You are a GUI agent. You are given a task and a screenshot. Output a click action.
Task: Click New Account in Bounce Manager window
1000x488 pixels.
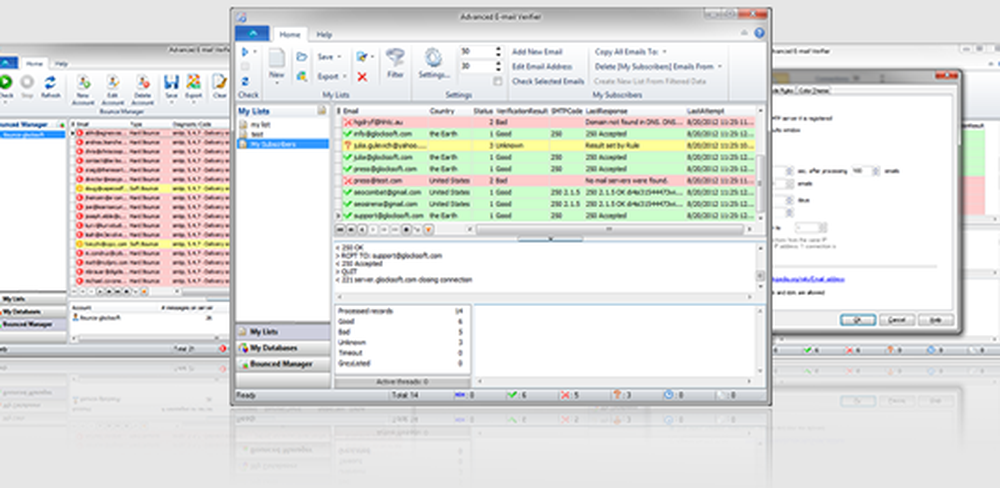click(x=83, y=89)
